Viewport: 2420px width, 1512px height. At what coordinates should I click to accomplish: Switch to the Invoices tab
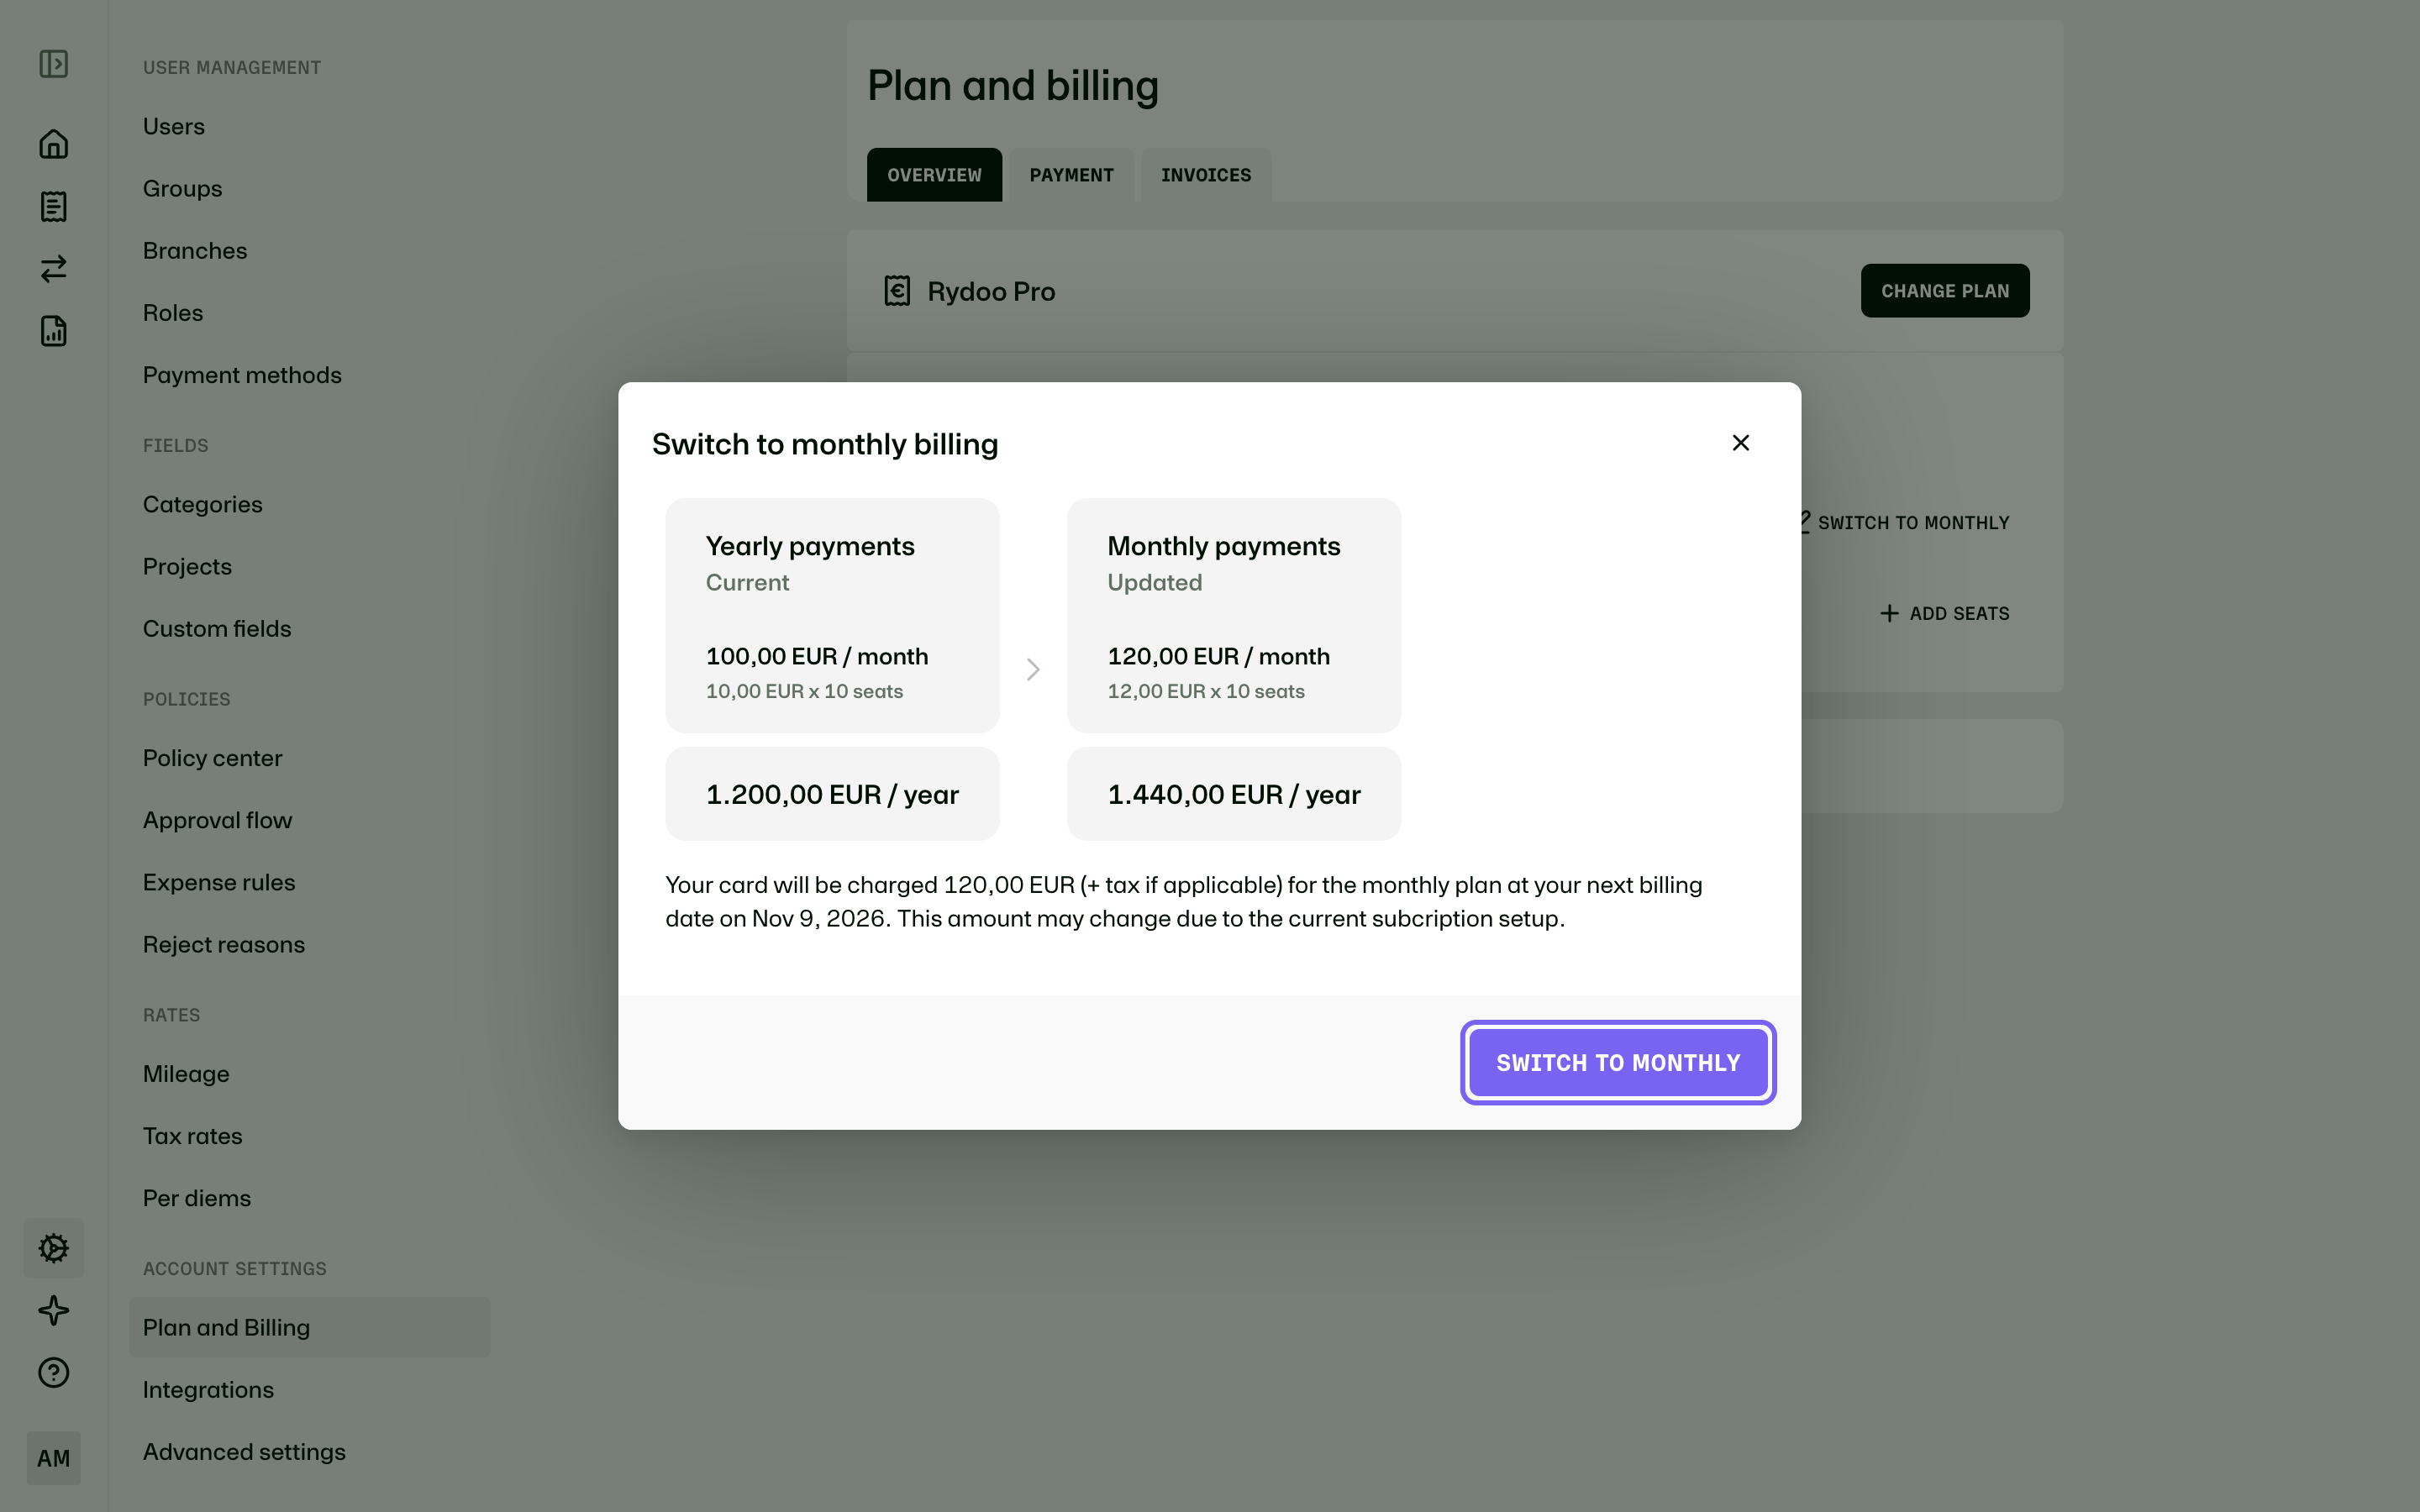pos(1206,175)
